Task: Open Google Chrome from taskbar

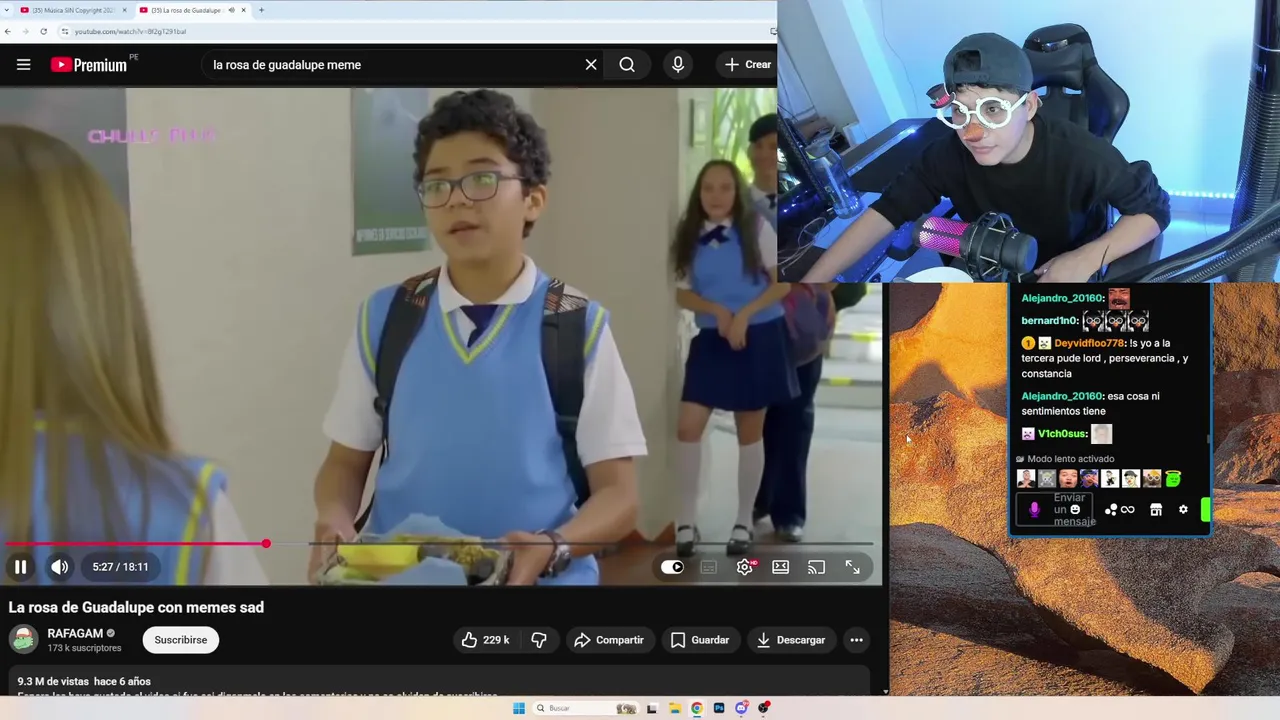Action: (697, 708)
